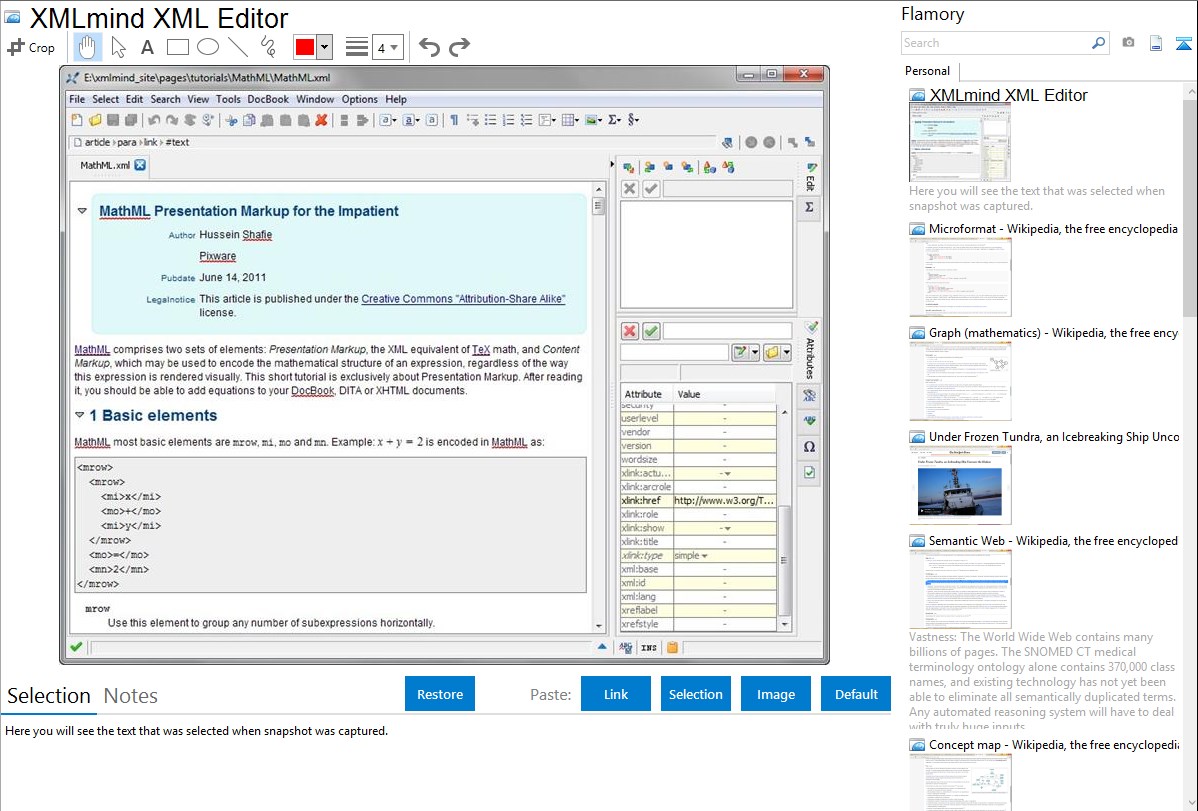Select the ellipse drawing tool
This screenshot has height=811, width=1198.
208,47
